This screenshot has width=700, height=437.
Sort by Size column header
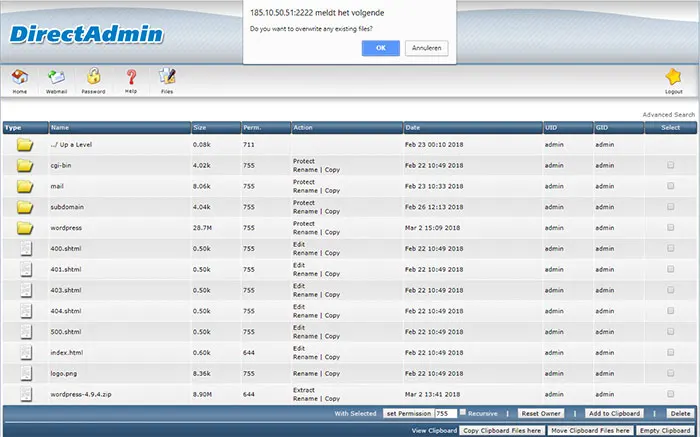[200, 128]
